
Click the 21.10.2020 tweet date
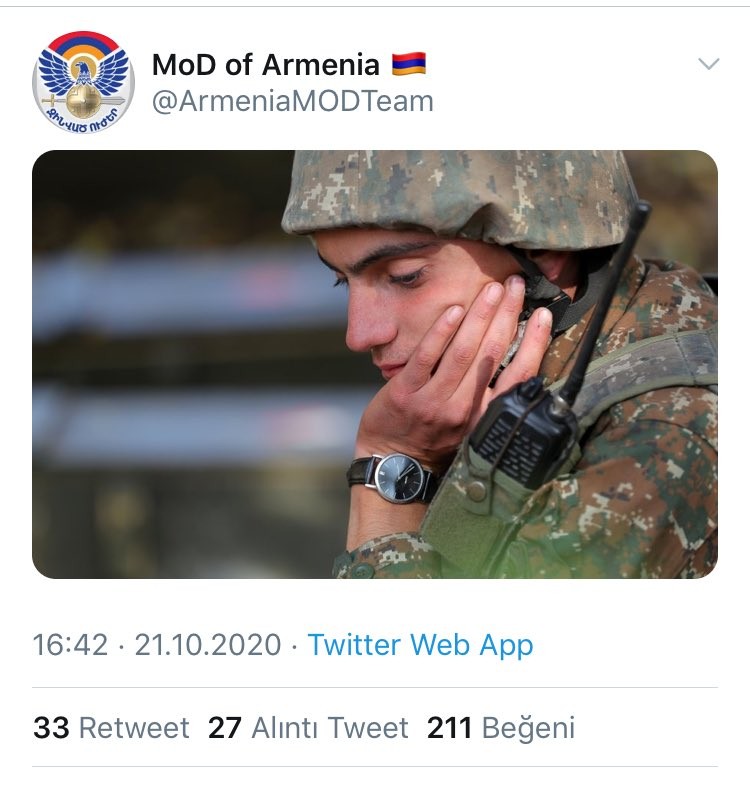click(x=208, y=645)
